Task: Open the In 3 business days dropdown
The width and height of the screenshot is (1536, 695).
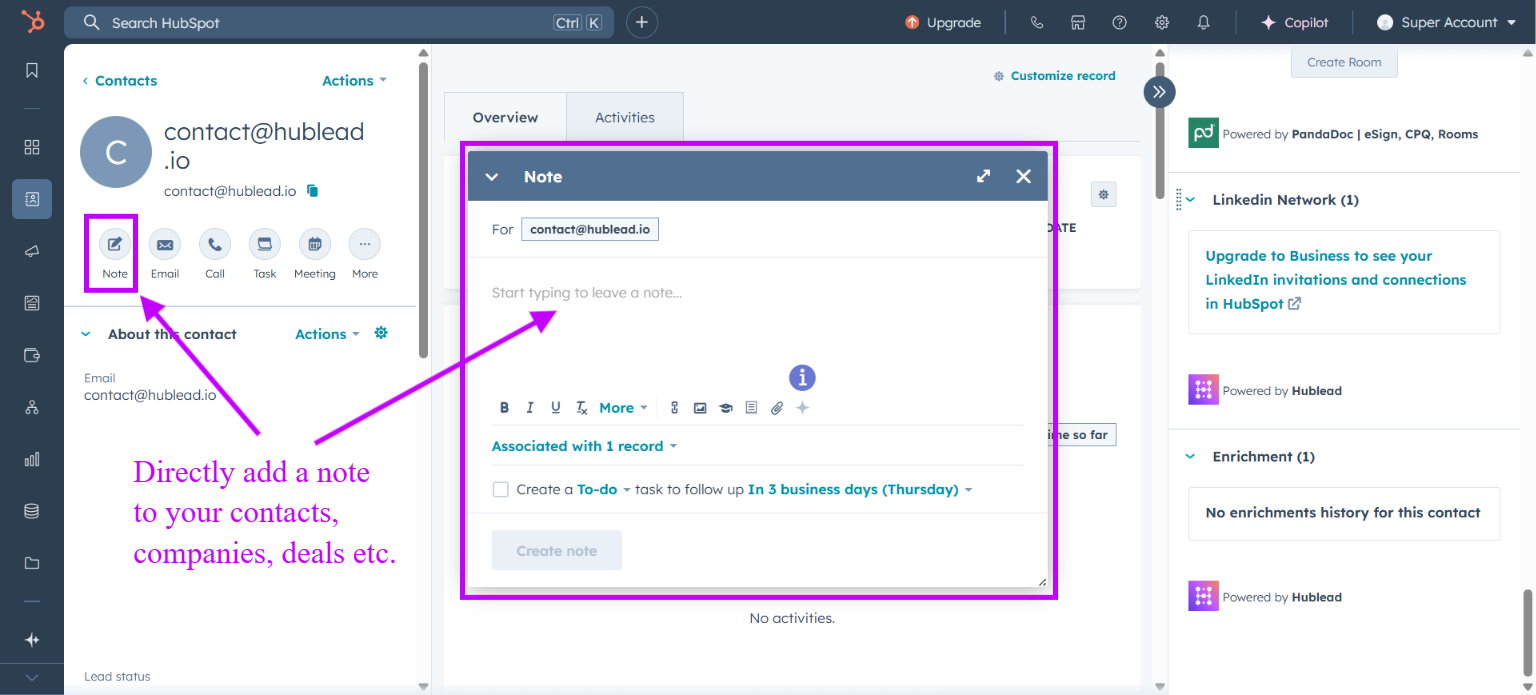Action: click(x=860, y=490)
